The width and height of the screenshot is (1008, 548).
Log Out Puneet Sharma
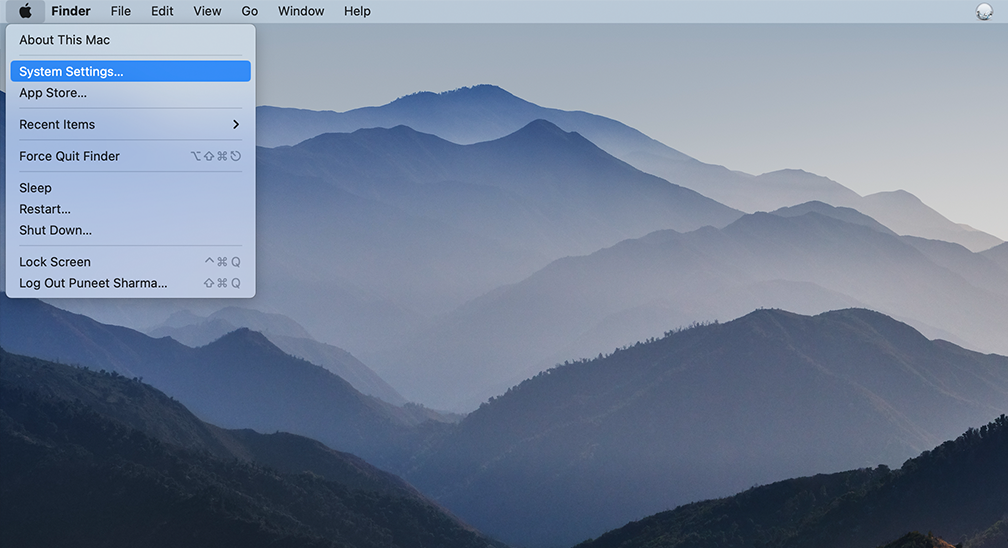pos(93,283)
